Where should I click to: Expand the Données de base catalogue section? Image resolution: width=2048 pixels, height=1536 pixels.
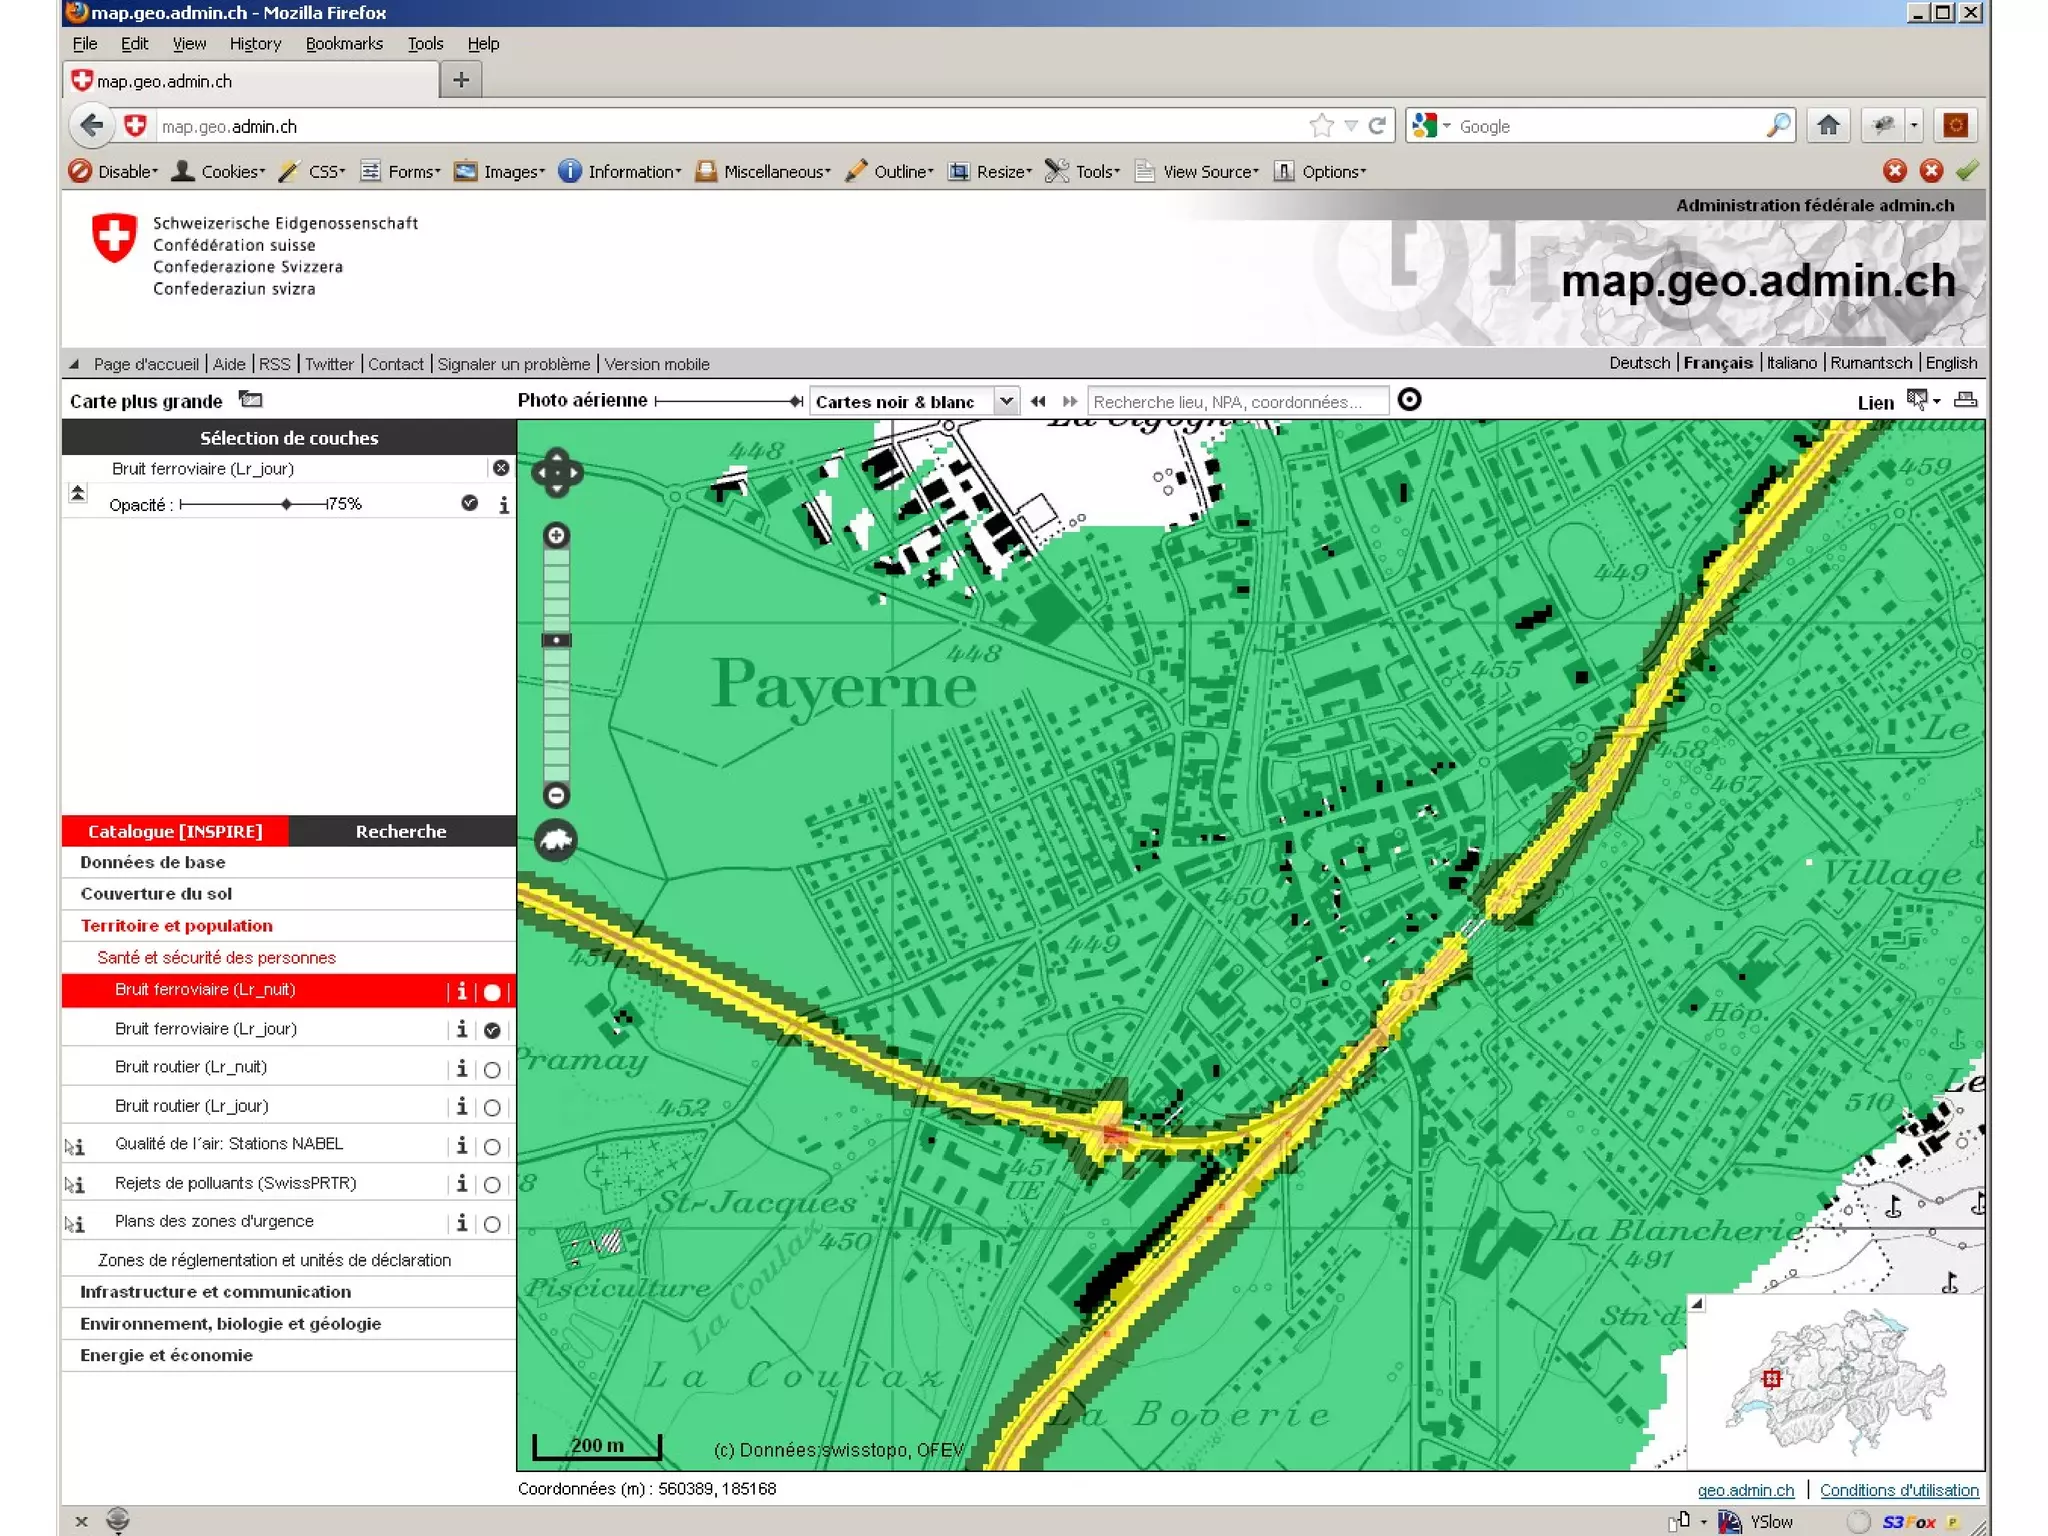(152, 862)
